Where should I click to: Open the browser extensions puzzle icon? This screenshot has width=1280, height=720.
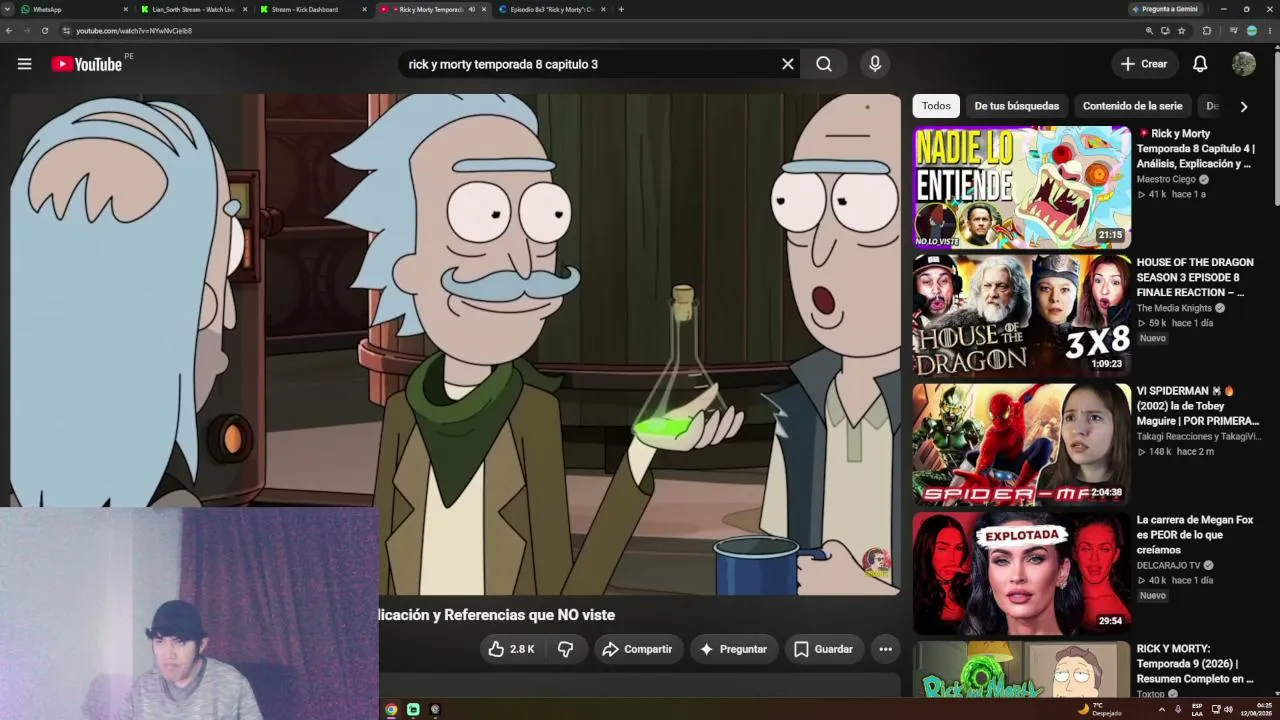pos(1207,31)
